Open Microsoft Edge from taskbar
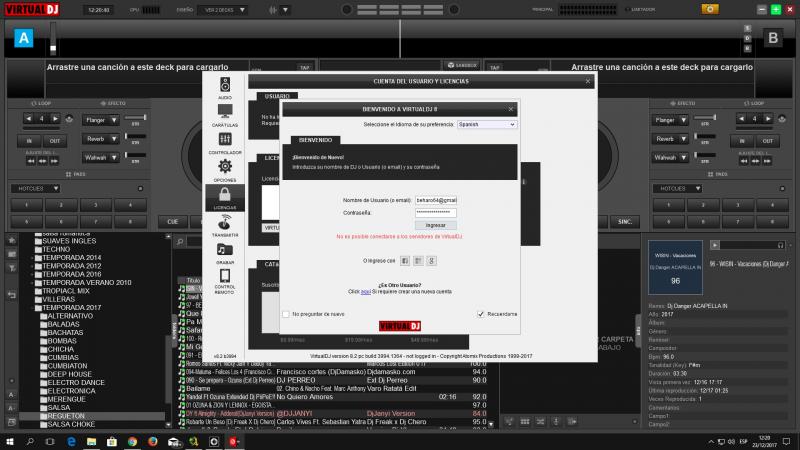The height and width of the screenshot is (450, 800). (71, 441)
